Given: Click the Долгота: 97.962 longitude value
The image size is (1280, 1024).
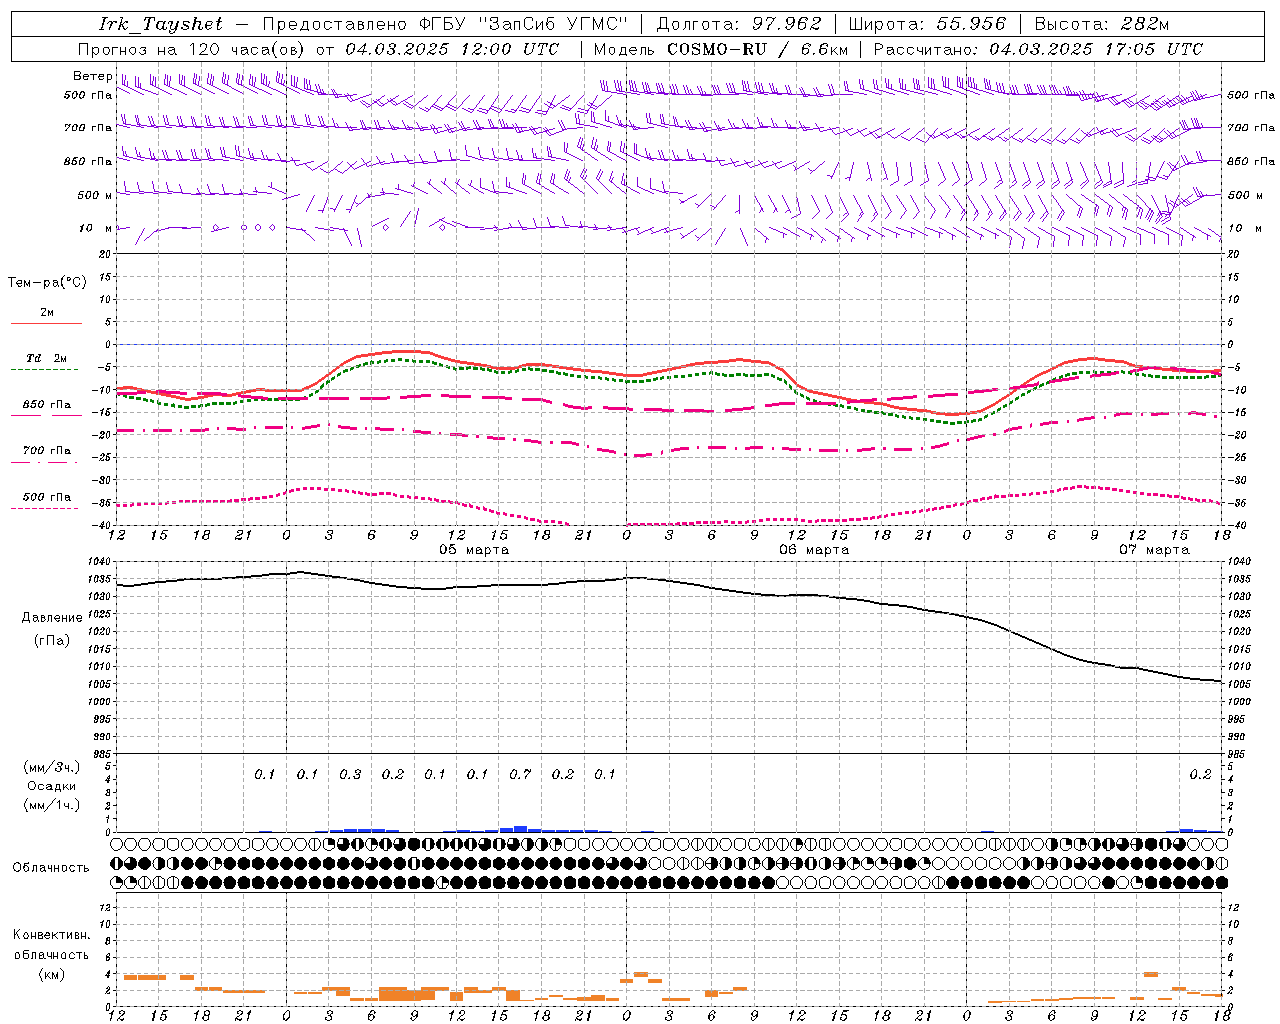Looking at the screenshot, I should click(738, 24).
